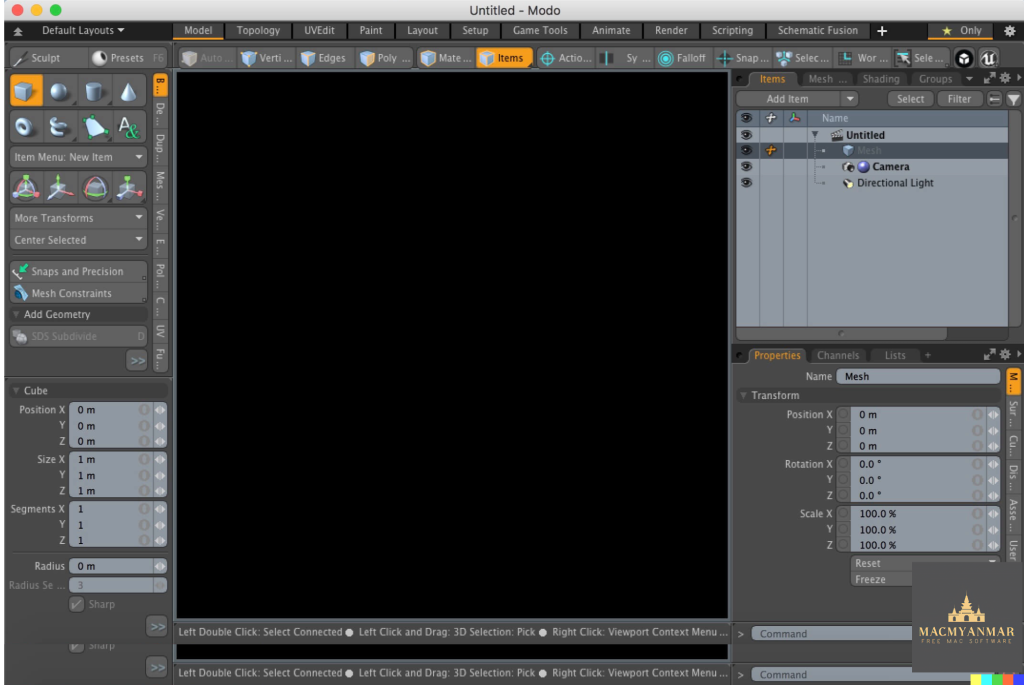This screenshot has width=1024, height=685.
Task: Switch to the Render layout tab
Action: coord(671,31)
